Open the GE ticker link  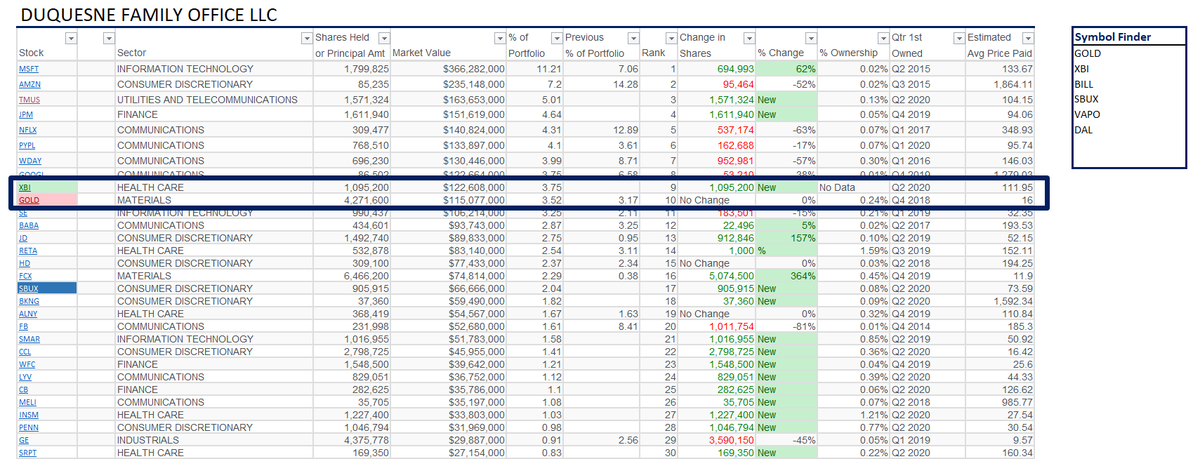(x=22, y=439)
